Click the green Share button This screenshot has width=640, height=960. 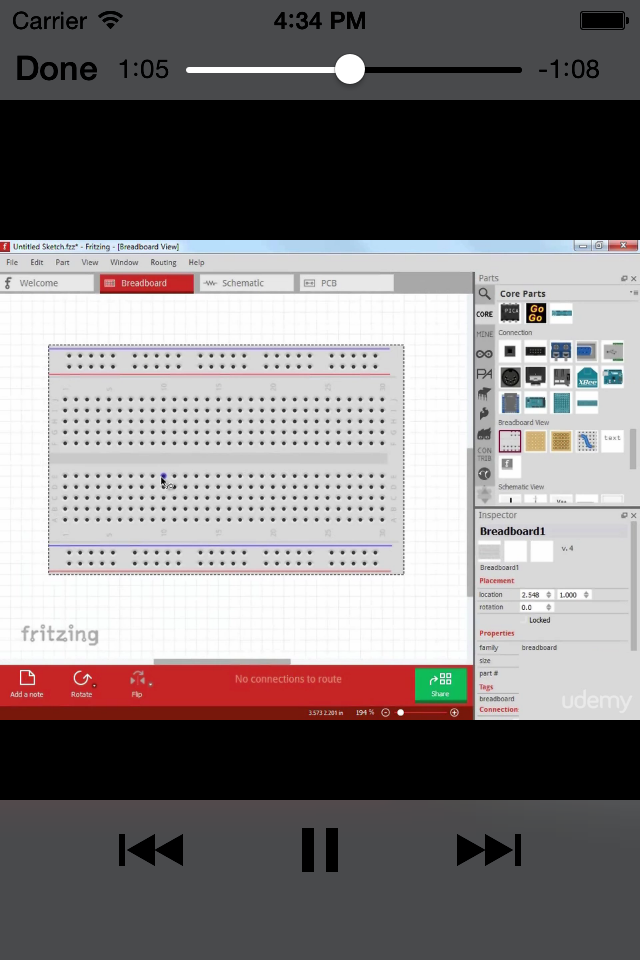click(440, 684)
